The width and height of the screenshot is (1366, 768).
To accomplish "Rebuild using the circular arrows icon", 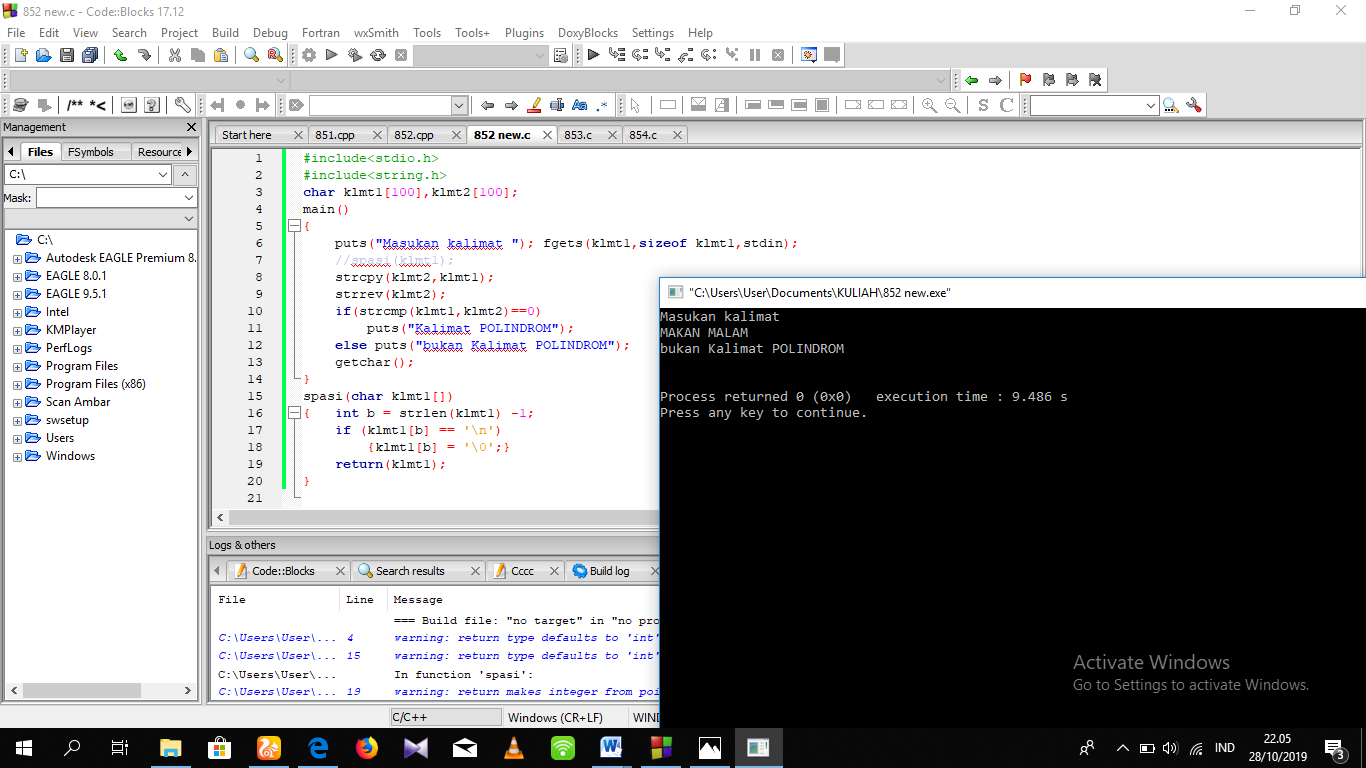I will click(x=378, y=55).
